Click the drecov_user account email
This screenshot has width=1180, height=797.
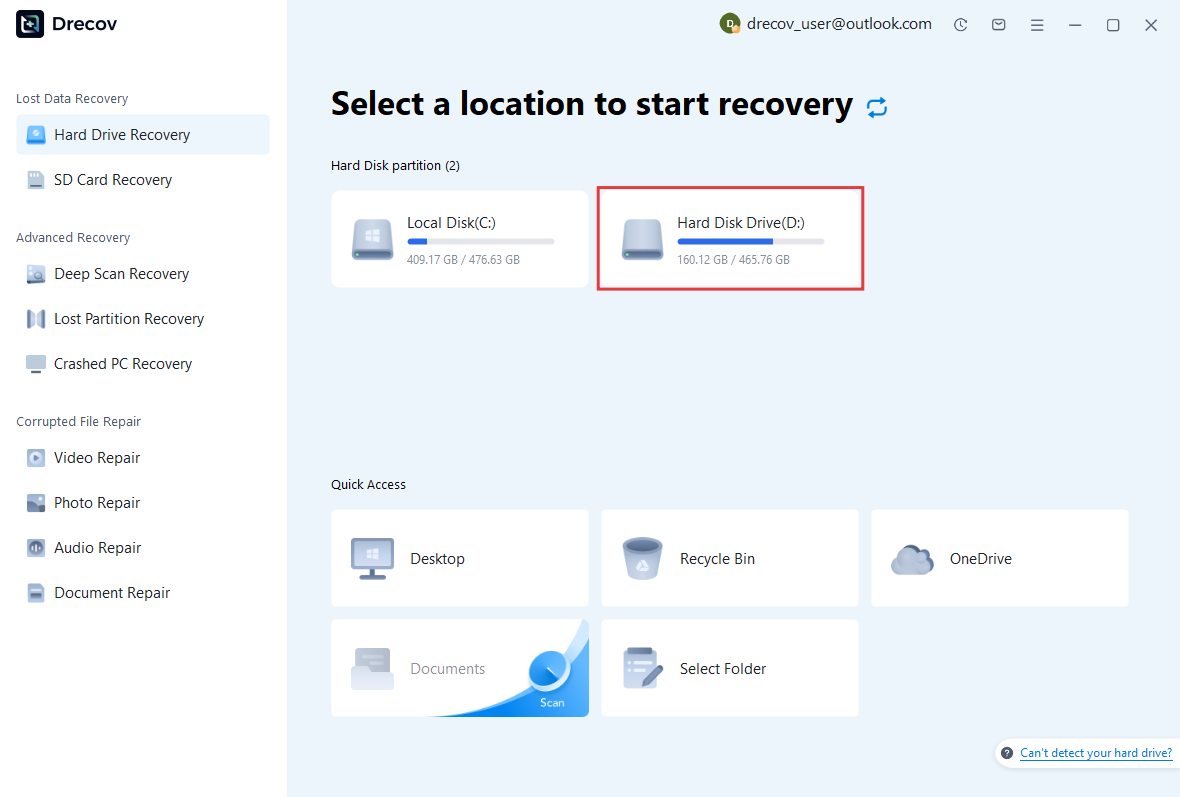836,23
